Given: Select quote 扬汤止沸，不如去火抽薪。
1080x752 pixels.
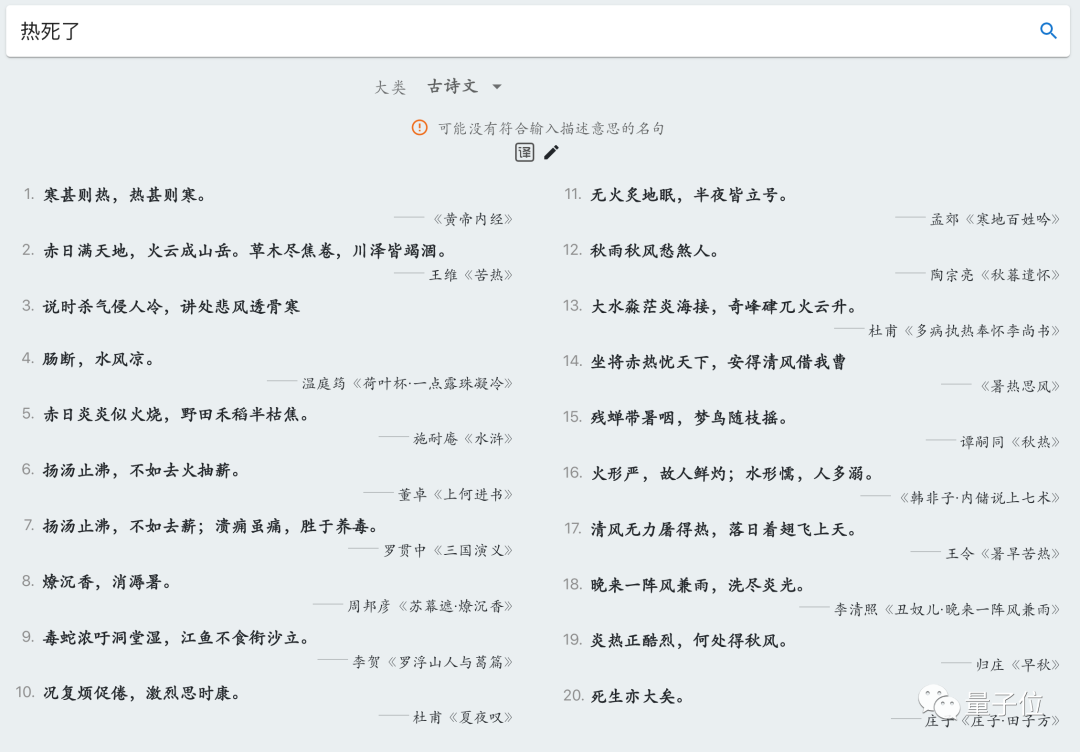Looking at the screenshot, I should click(x=142, y=471).
